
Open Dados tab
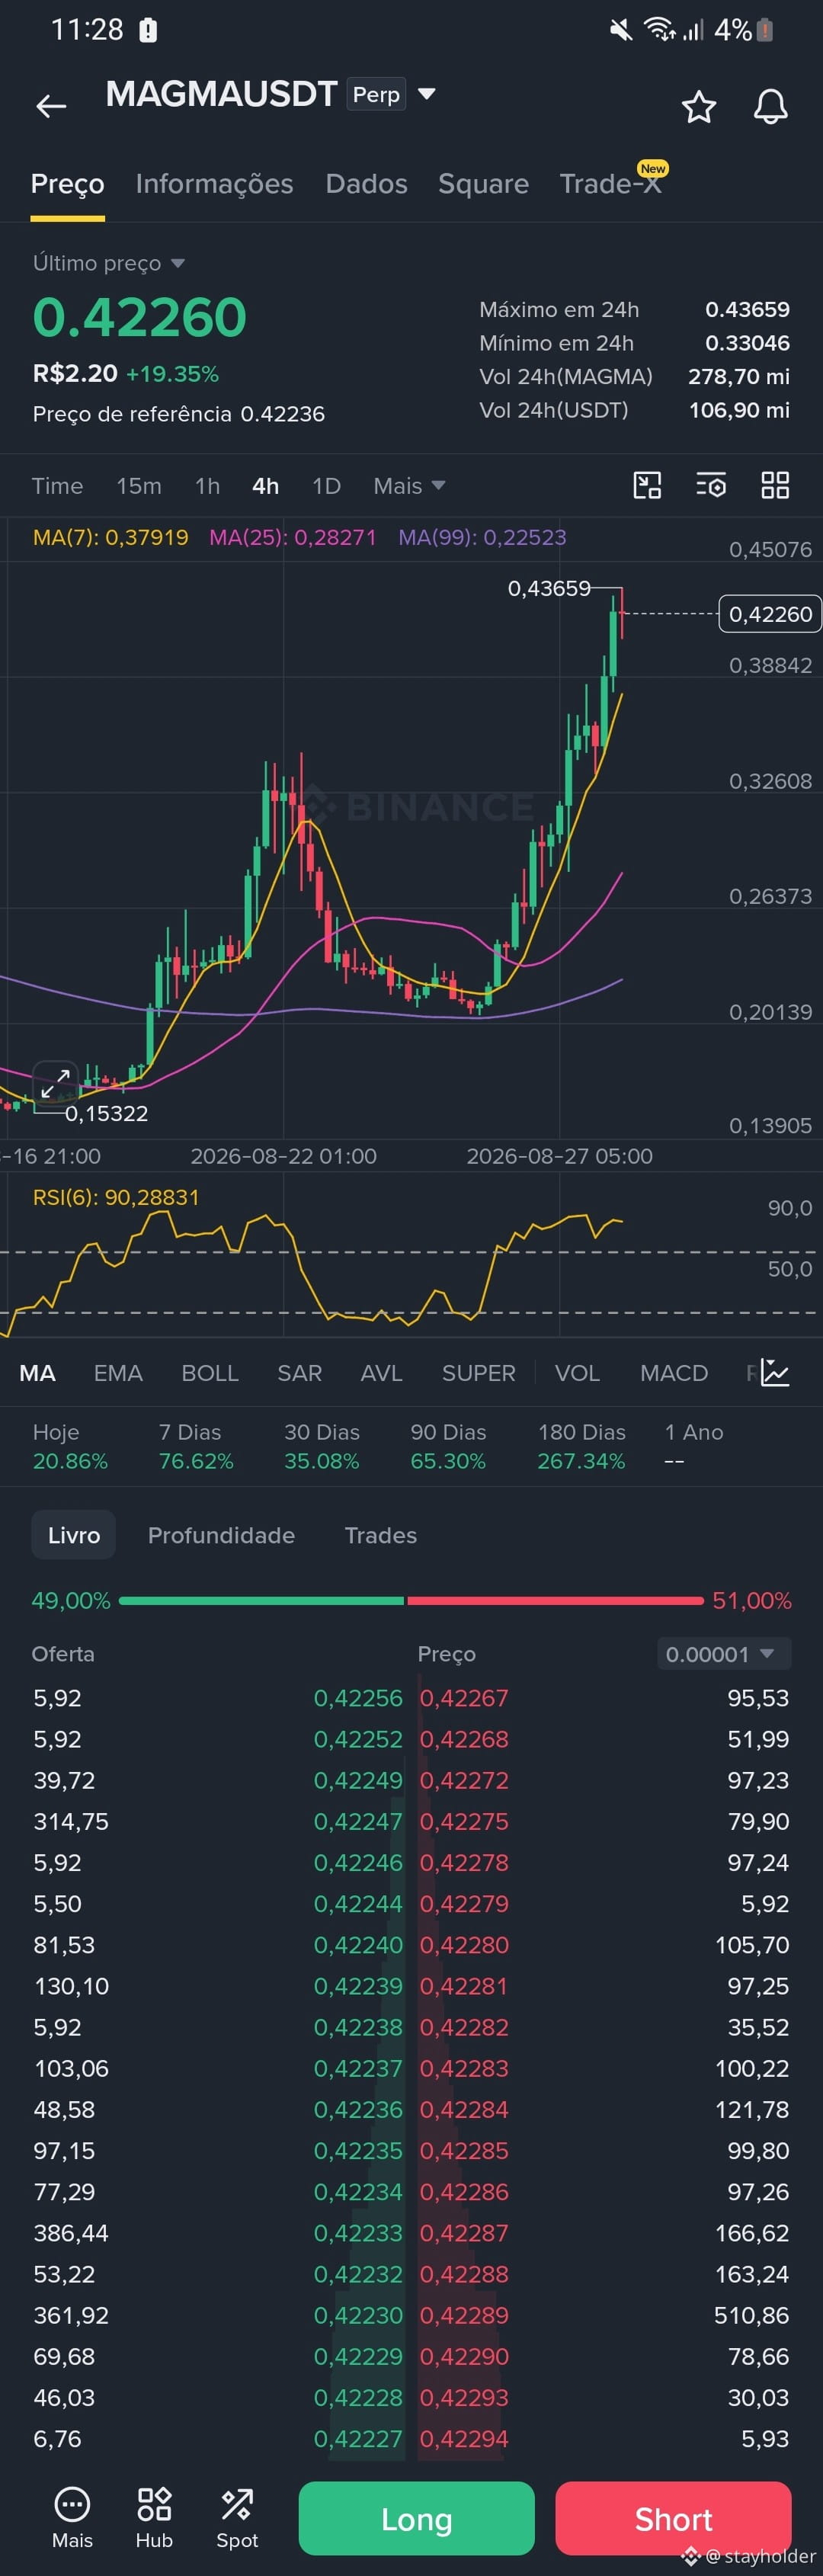click(x=366, y=184)
